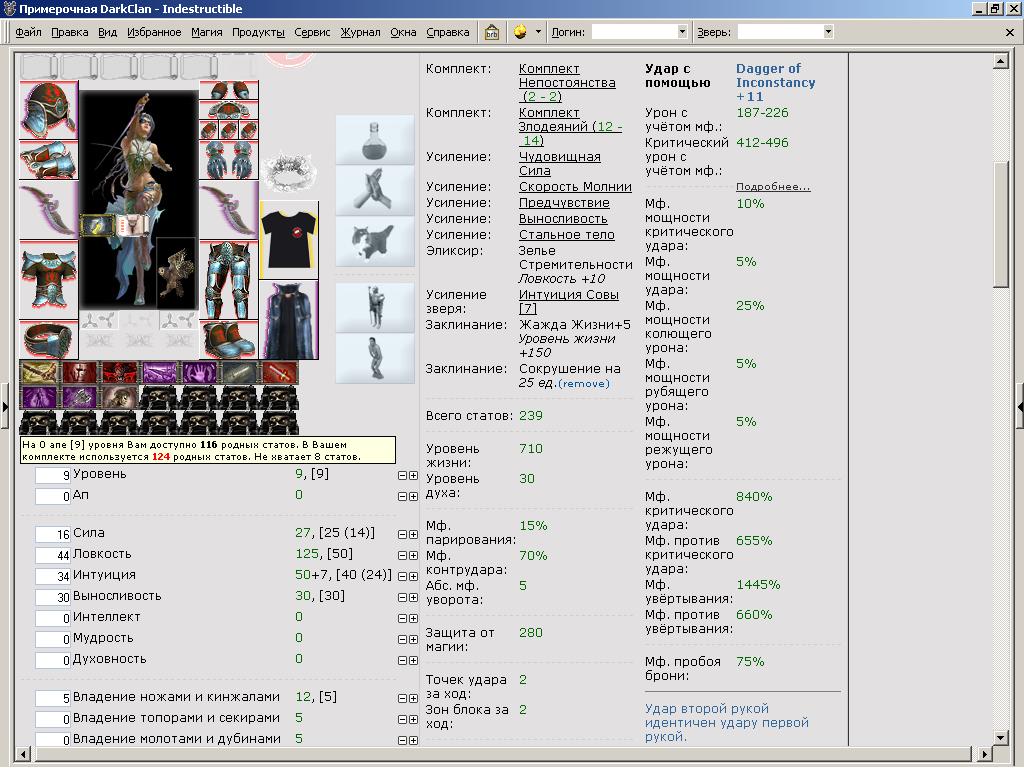Click the (remove) link after Сокрушение
The image size is (1024, 768).
584,384
